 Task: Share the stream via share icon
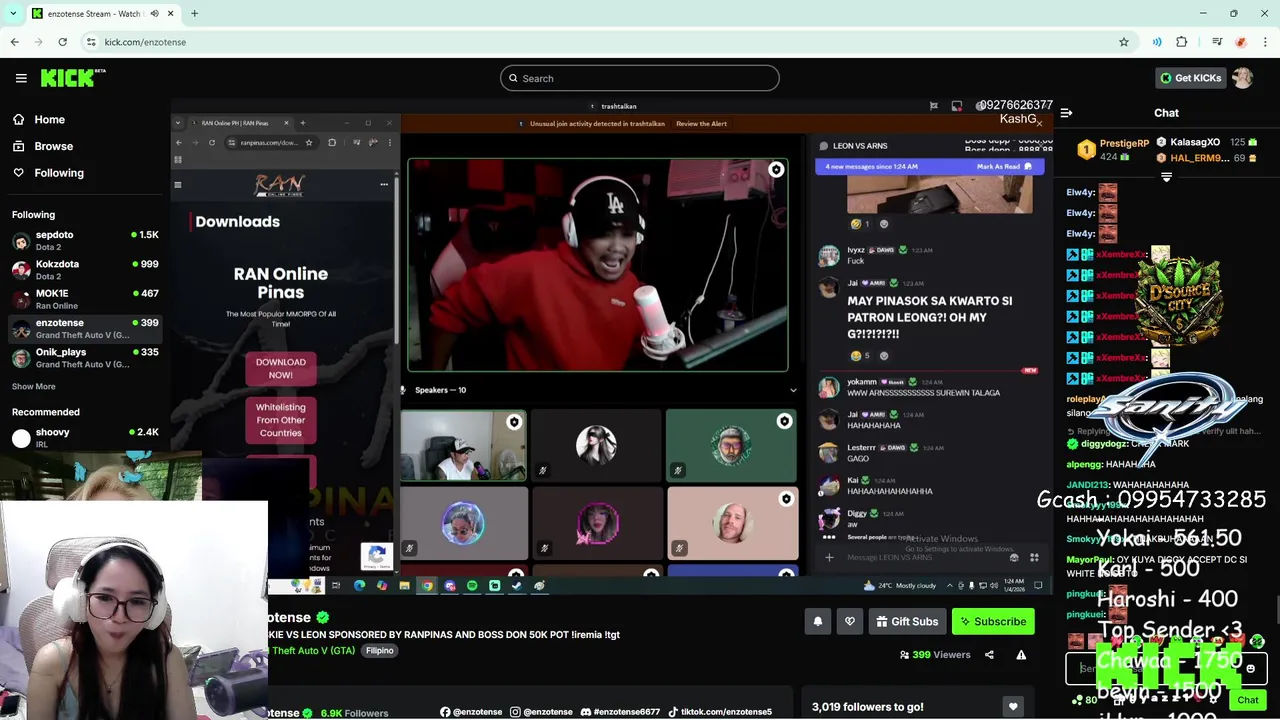(989, 655)
